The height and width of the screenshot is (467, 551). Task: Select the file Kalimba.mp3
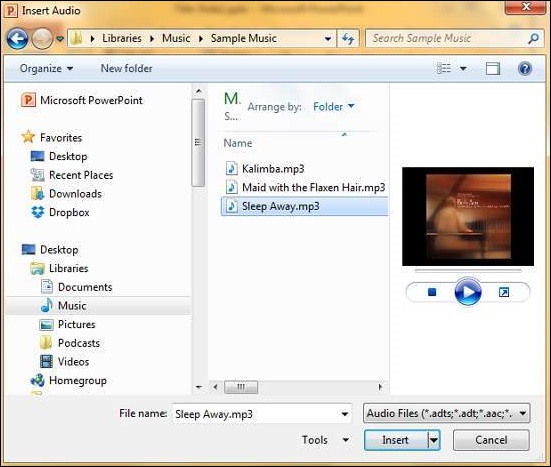[x=273, y=169]
